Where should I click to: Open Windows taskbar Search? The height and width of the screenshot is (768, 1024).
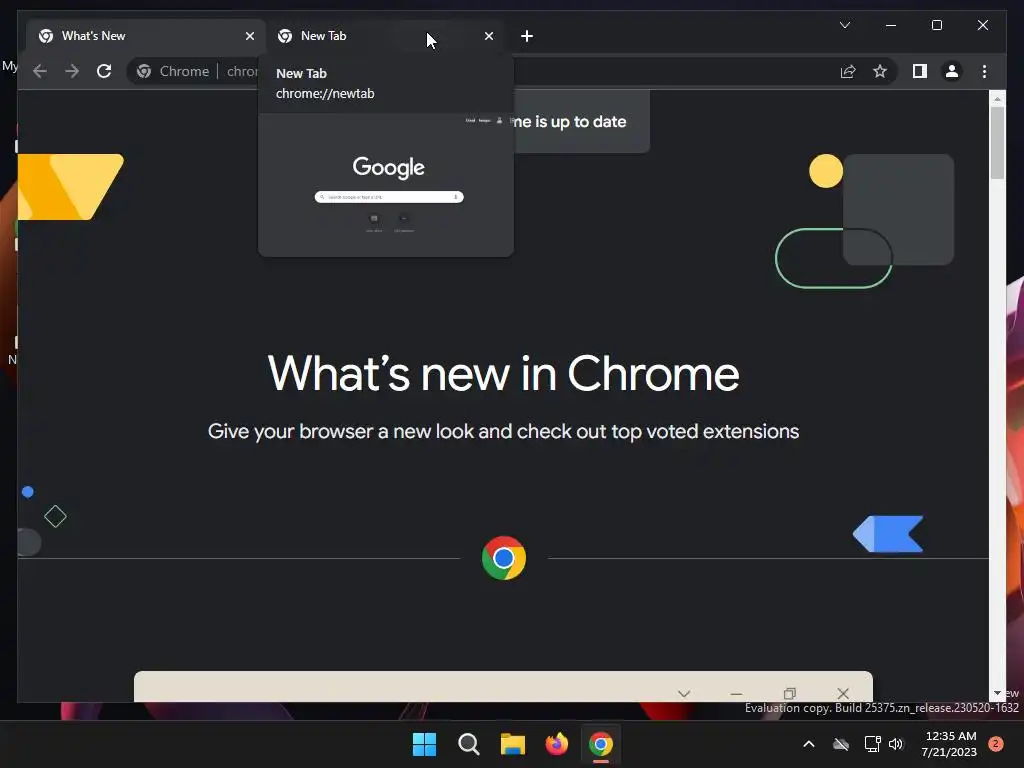click(468, 744)
